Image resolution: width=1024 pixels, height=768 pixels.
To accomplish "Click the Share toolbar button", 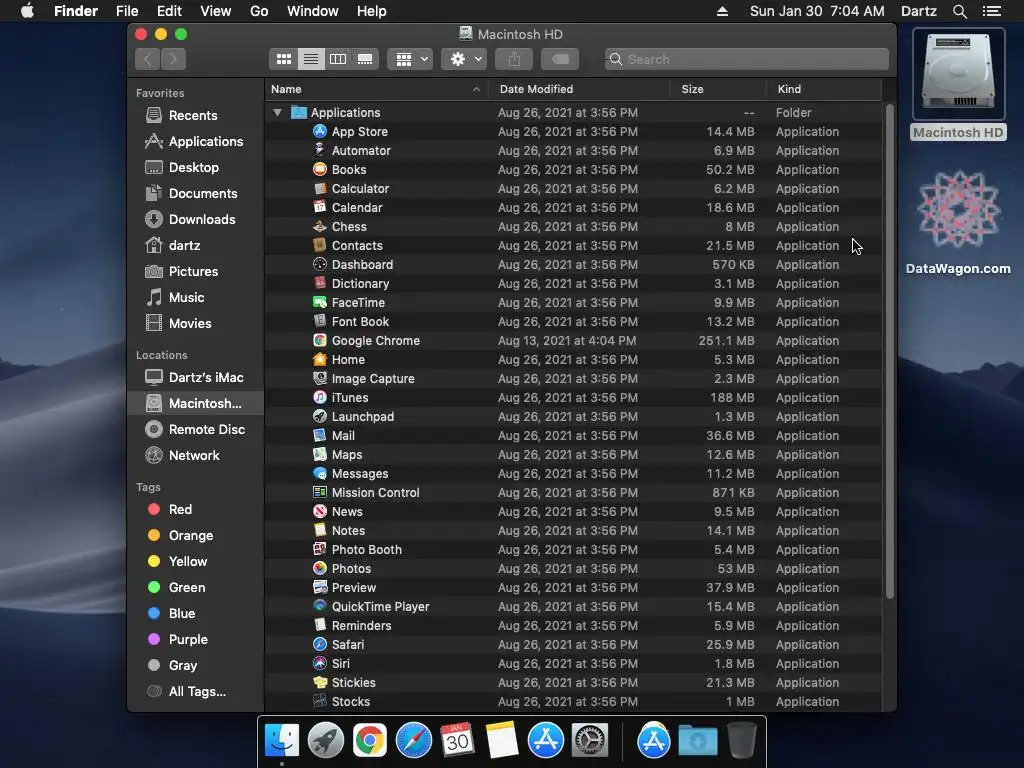I will tap(515, 59).
